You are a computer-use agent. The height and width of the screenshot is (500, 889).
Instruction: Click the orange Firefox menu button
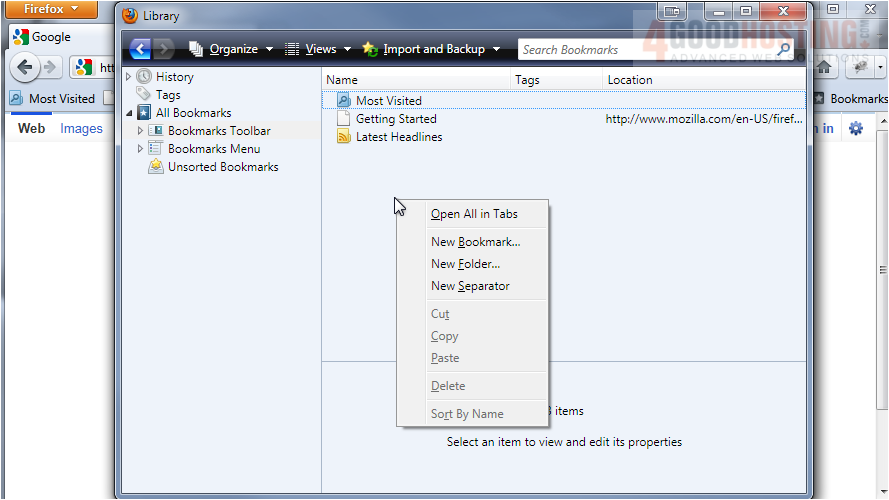49,9
